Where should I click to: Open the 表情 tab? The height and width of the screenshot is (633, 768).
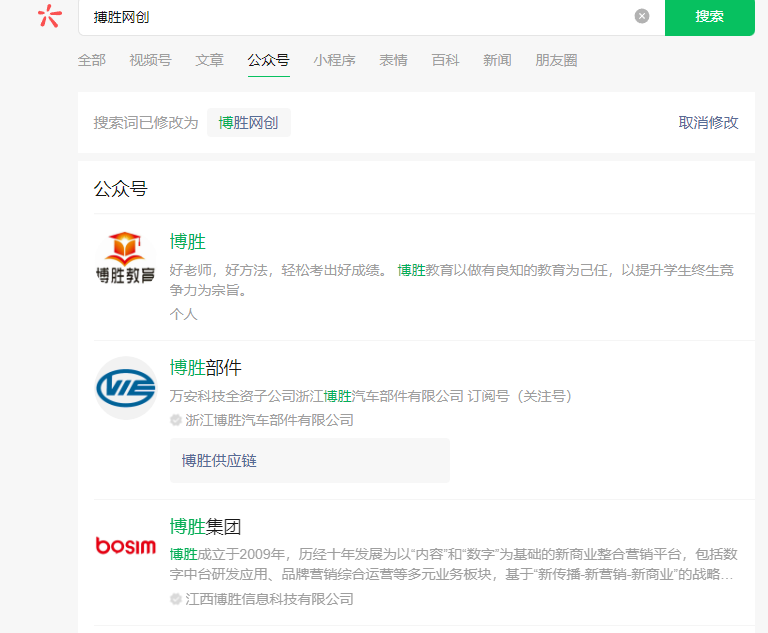pyautogui.click(x=393, y=60)
